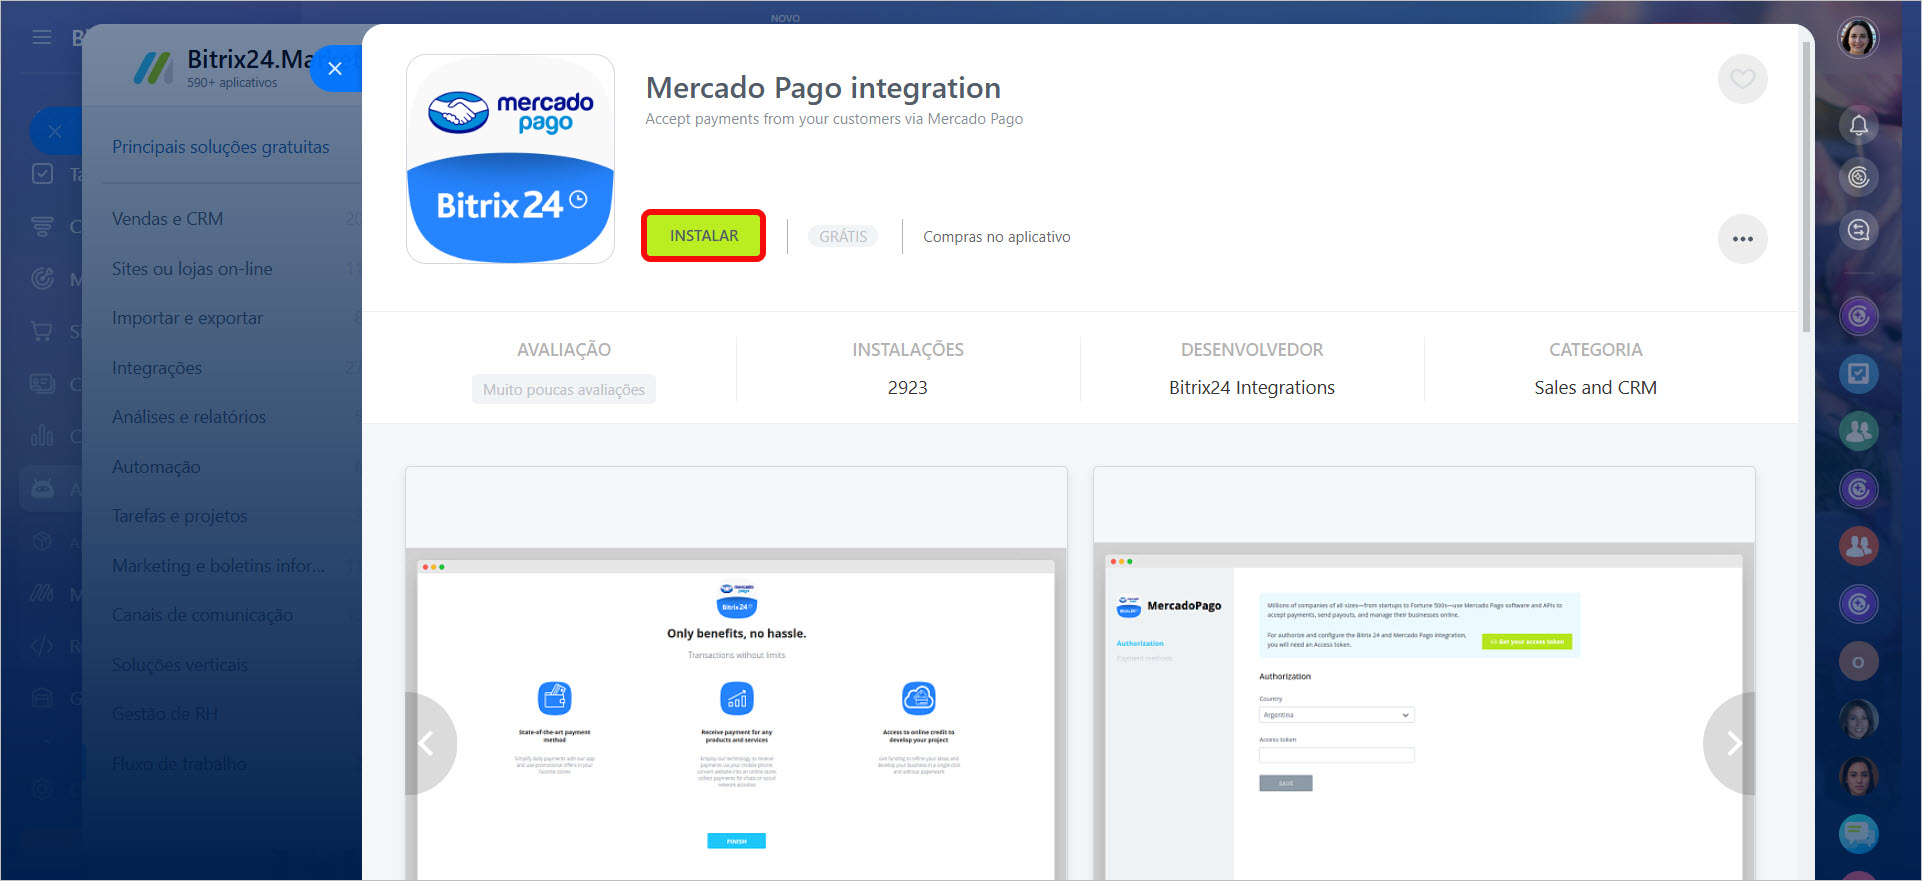Viewport: 1922px width, 881px height.
Task: Open the shopping cart icon in left sidebar
Action: (42, 331)
